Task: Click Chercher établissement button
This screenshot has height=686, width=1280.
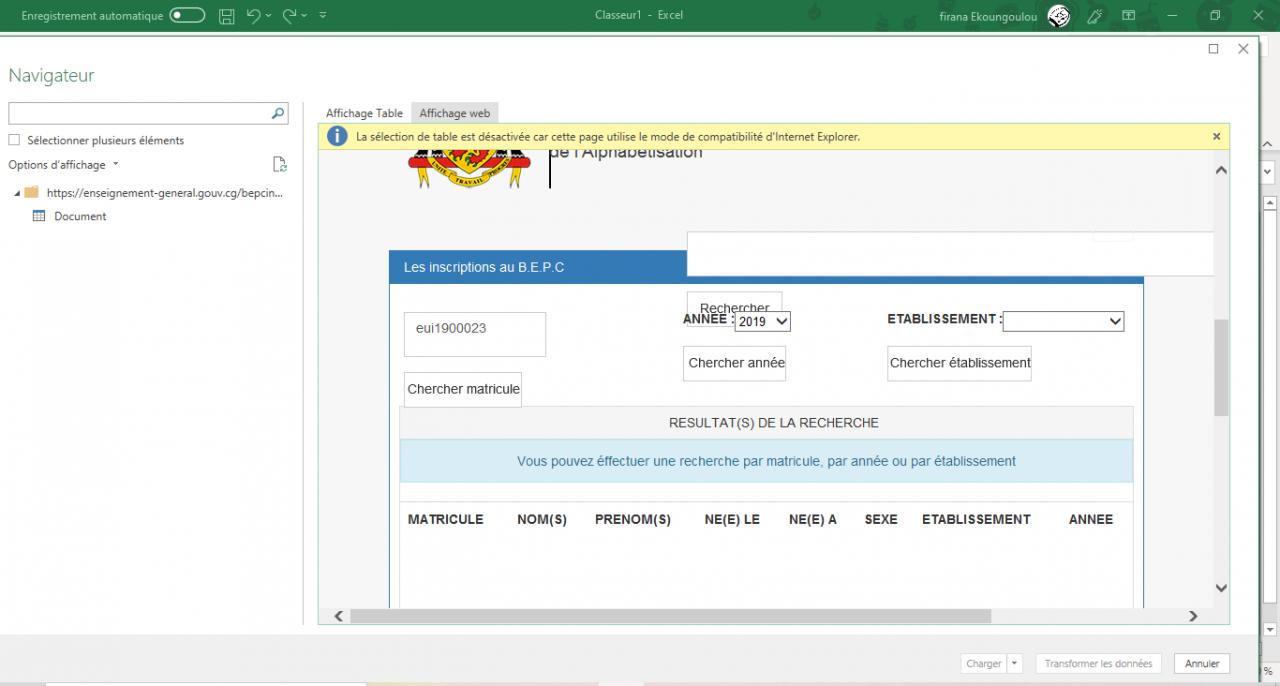Action: (x=959, y=363)
